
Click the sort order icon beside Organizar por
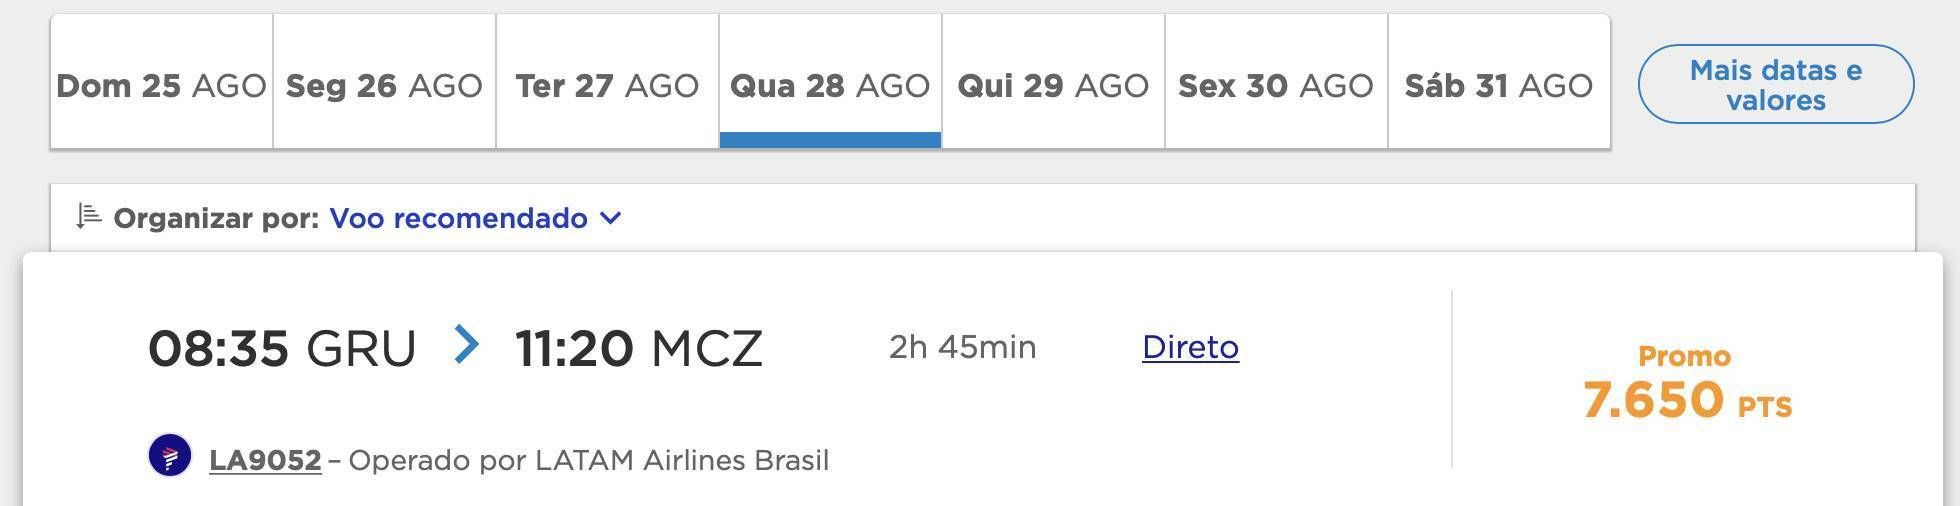coord(89,216)
